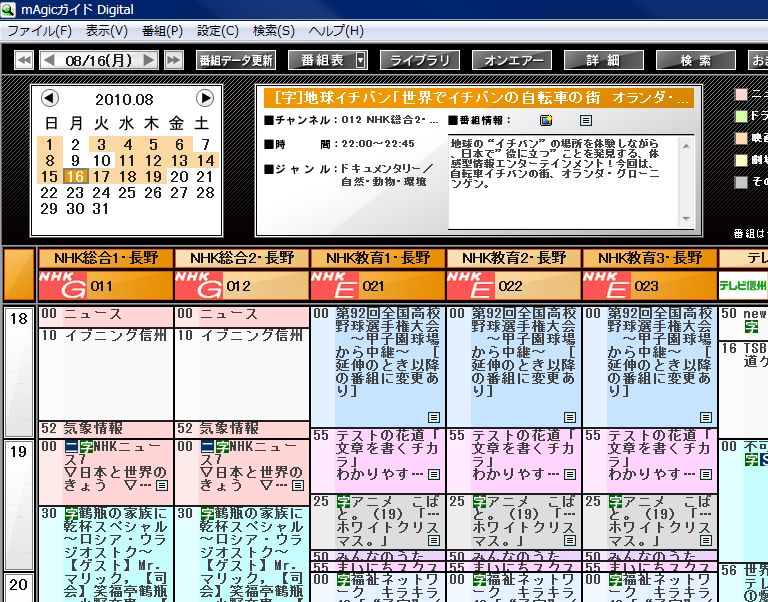This screenshot has height=602, width=768.
Task: Click the NHK G 012 channel logo
Action: point(199,285)
